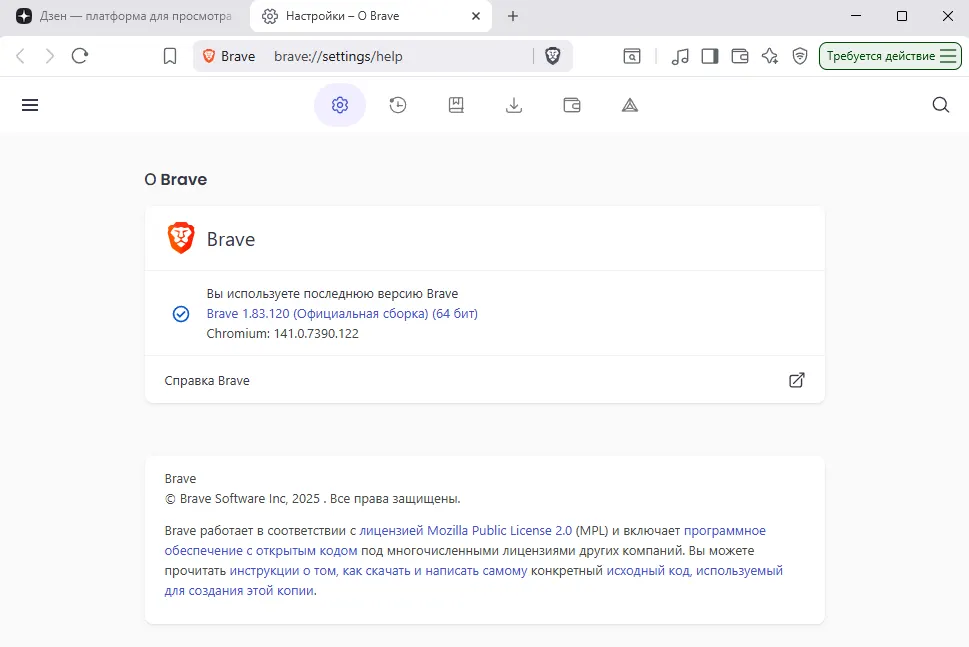Open the History clock icon

pyautogui.click(x=397, y=104)
